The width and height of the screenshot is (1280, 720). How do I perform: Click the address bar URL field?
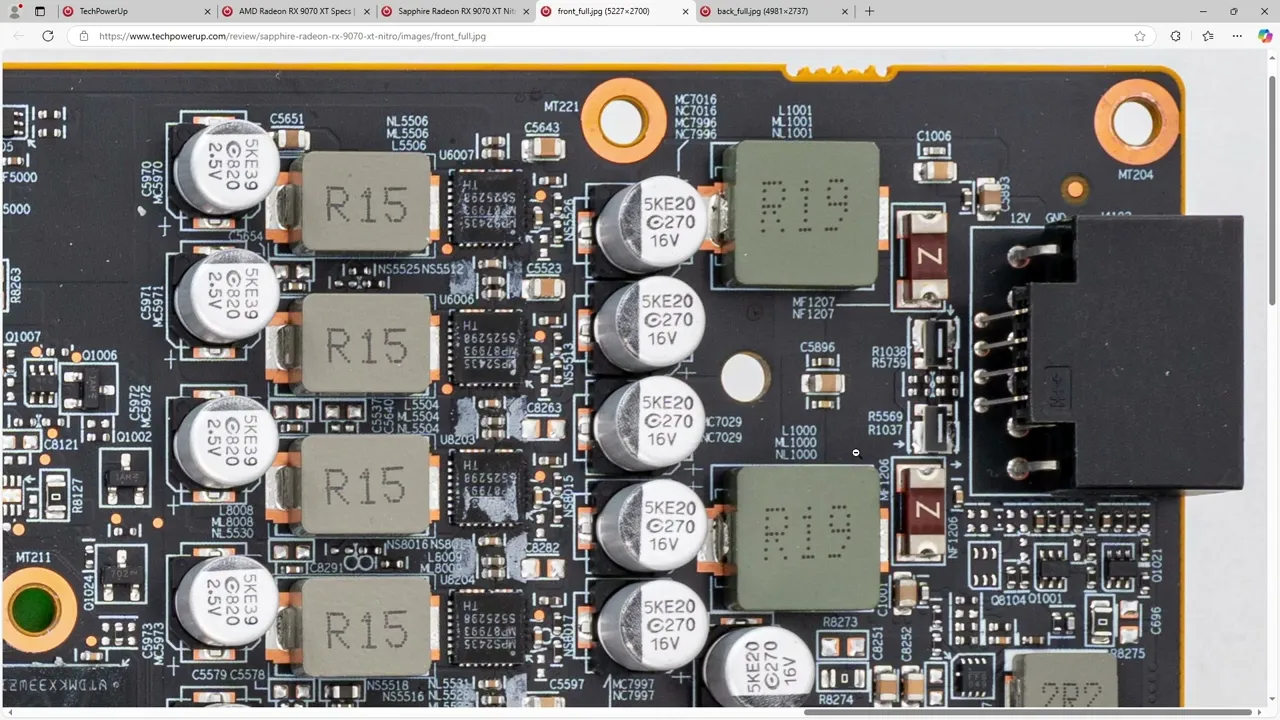(610, 36)
